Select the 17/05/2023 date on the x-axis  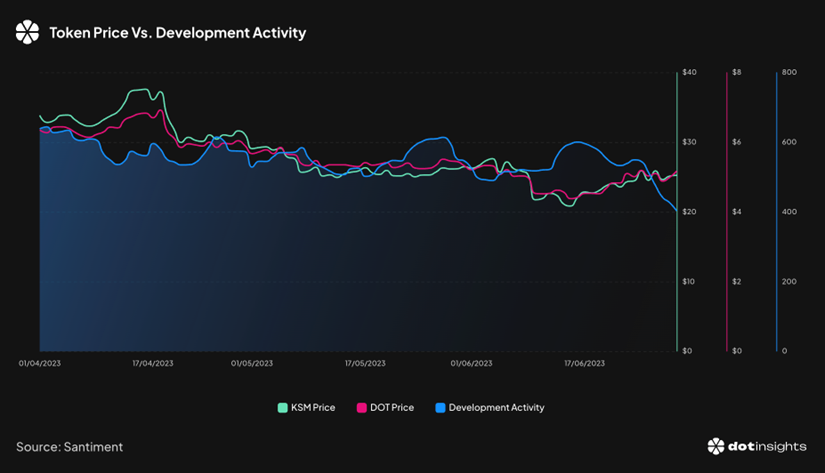pos(365,364)
